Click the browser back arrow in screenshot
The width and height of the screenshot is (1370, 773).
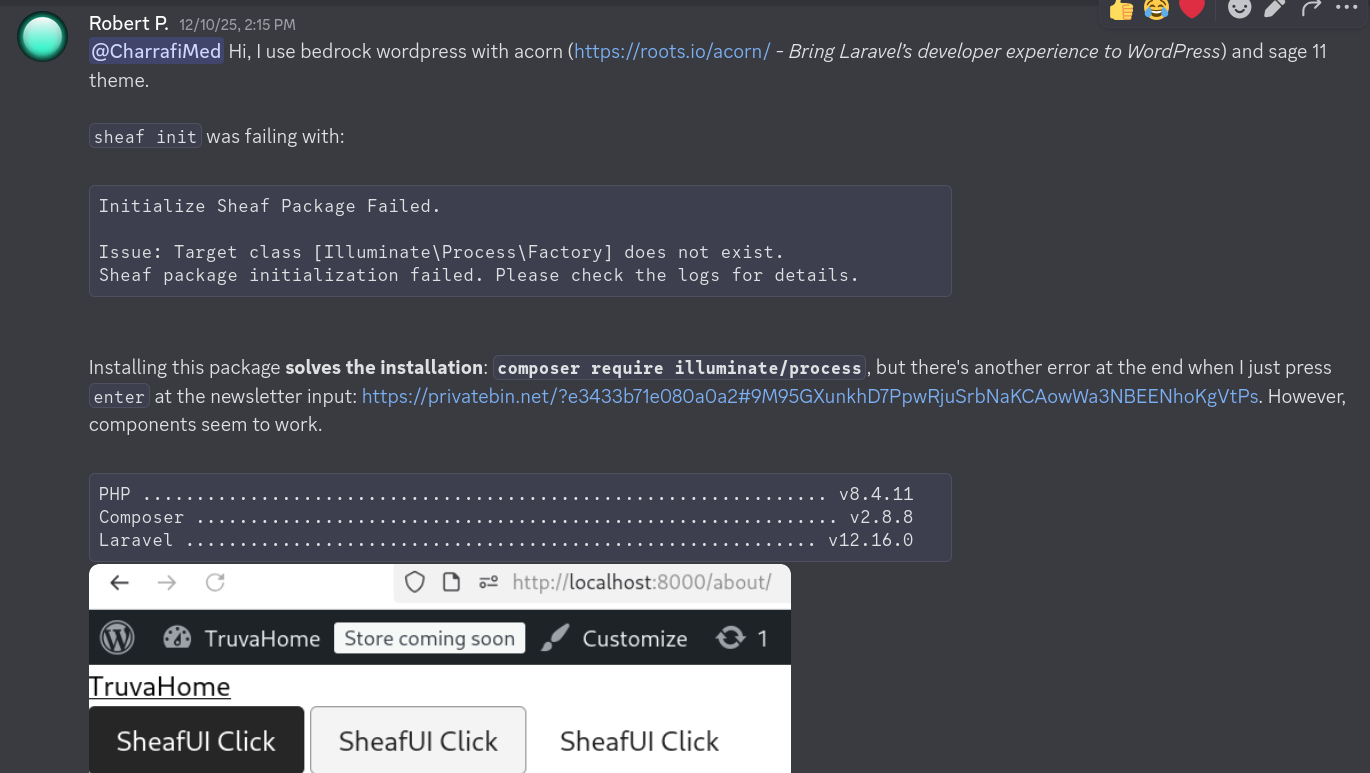120,582
